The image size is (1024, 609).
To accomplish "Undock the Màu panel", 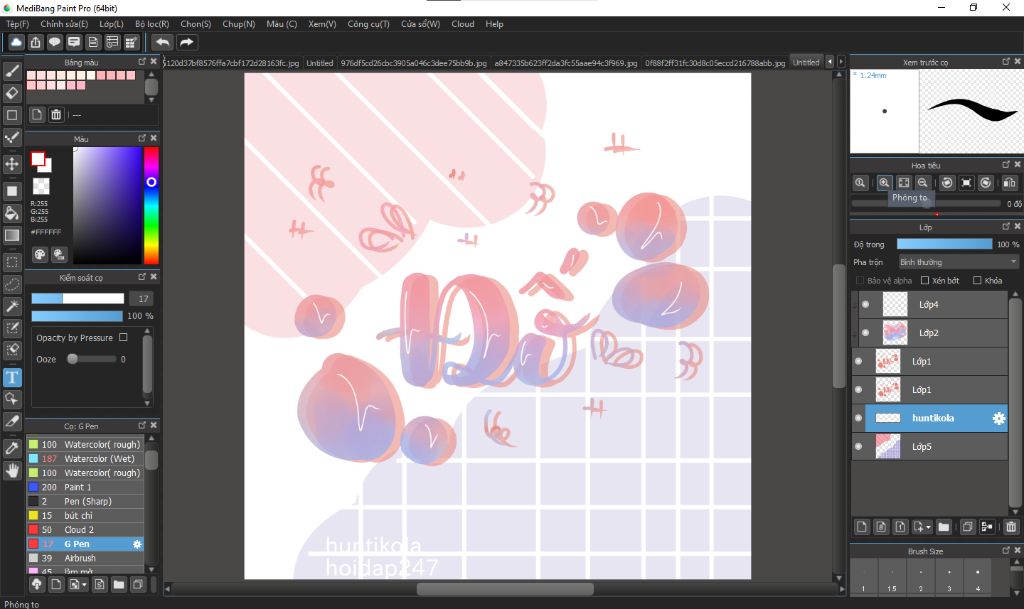I will tap(142, 138).
